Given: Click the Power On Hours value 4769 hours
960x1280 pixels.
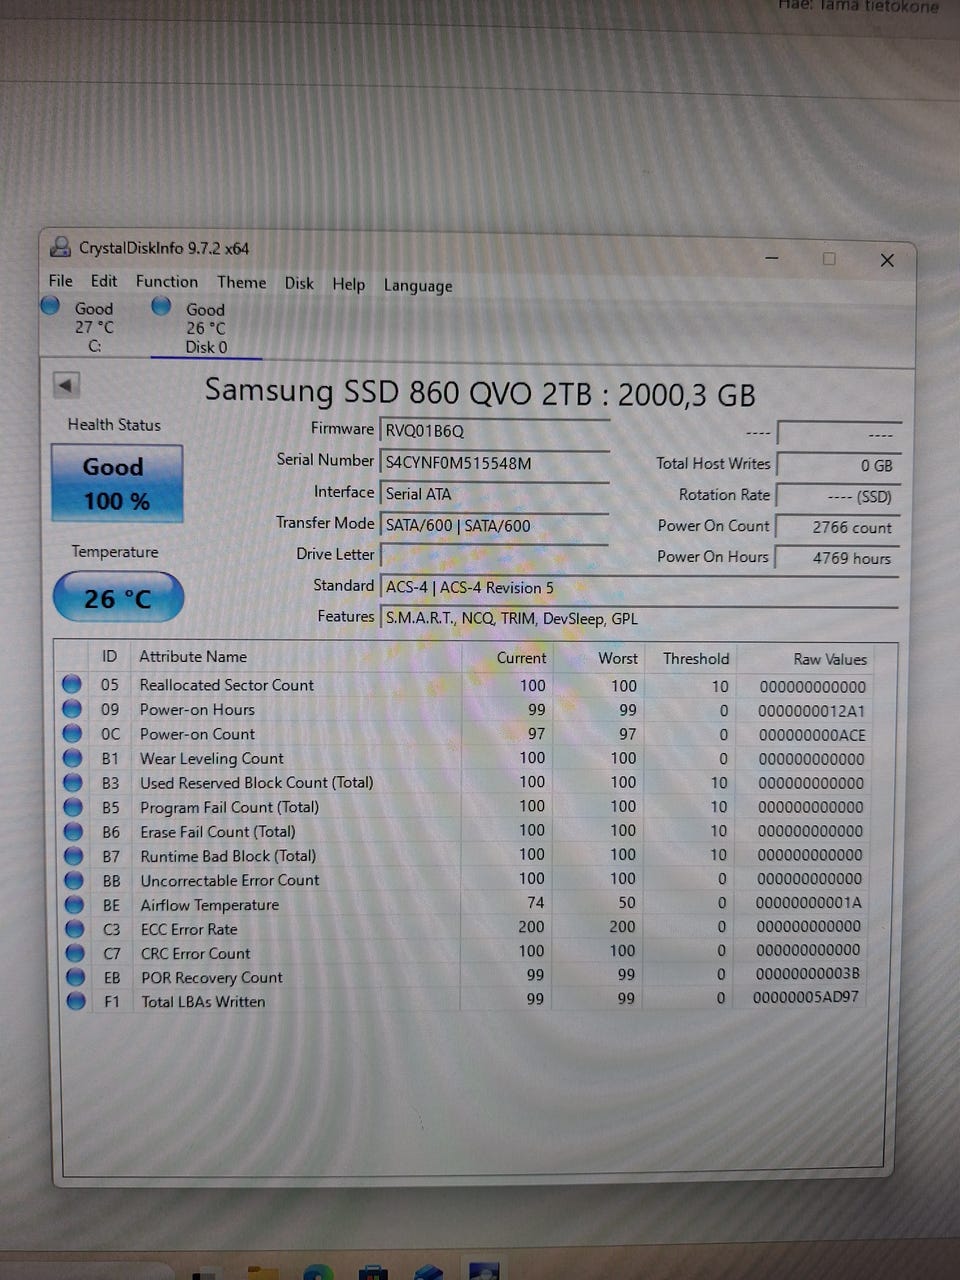Looking at the screenshot, I should [838, 558].
